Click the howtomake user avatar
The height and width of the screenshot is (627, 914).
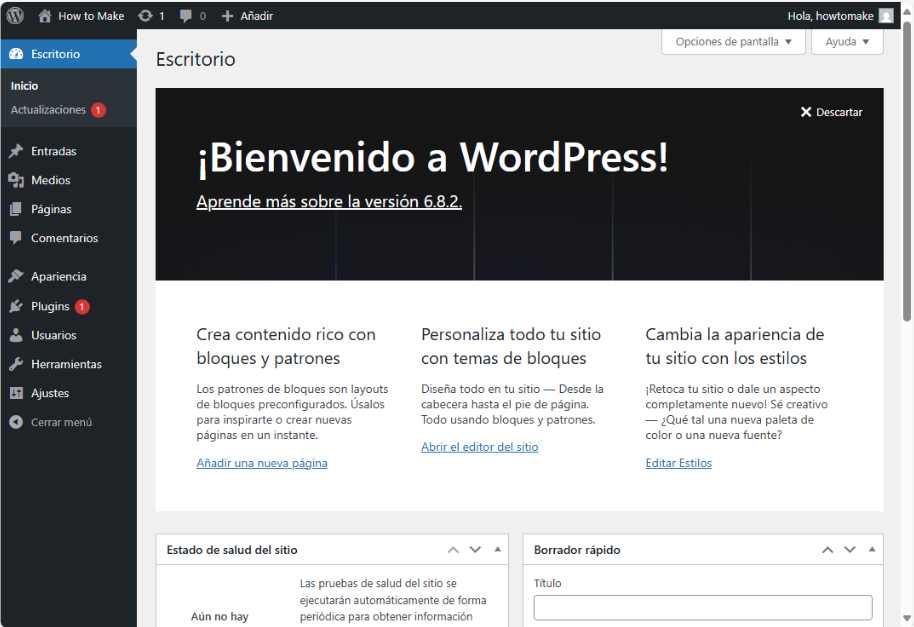click(886, 16)
